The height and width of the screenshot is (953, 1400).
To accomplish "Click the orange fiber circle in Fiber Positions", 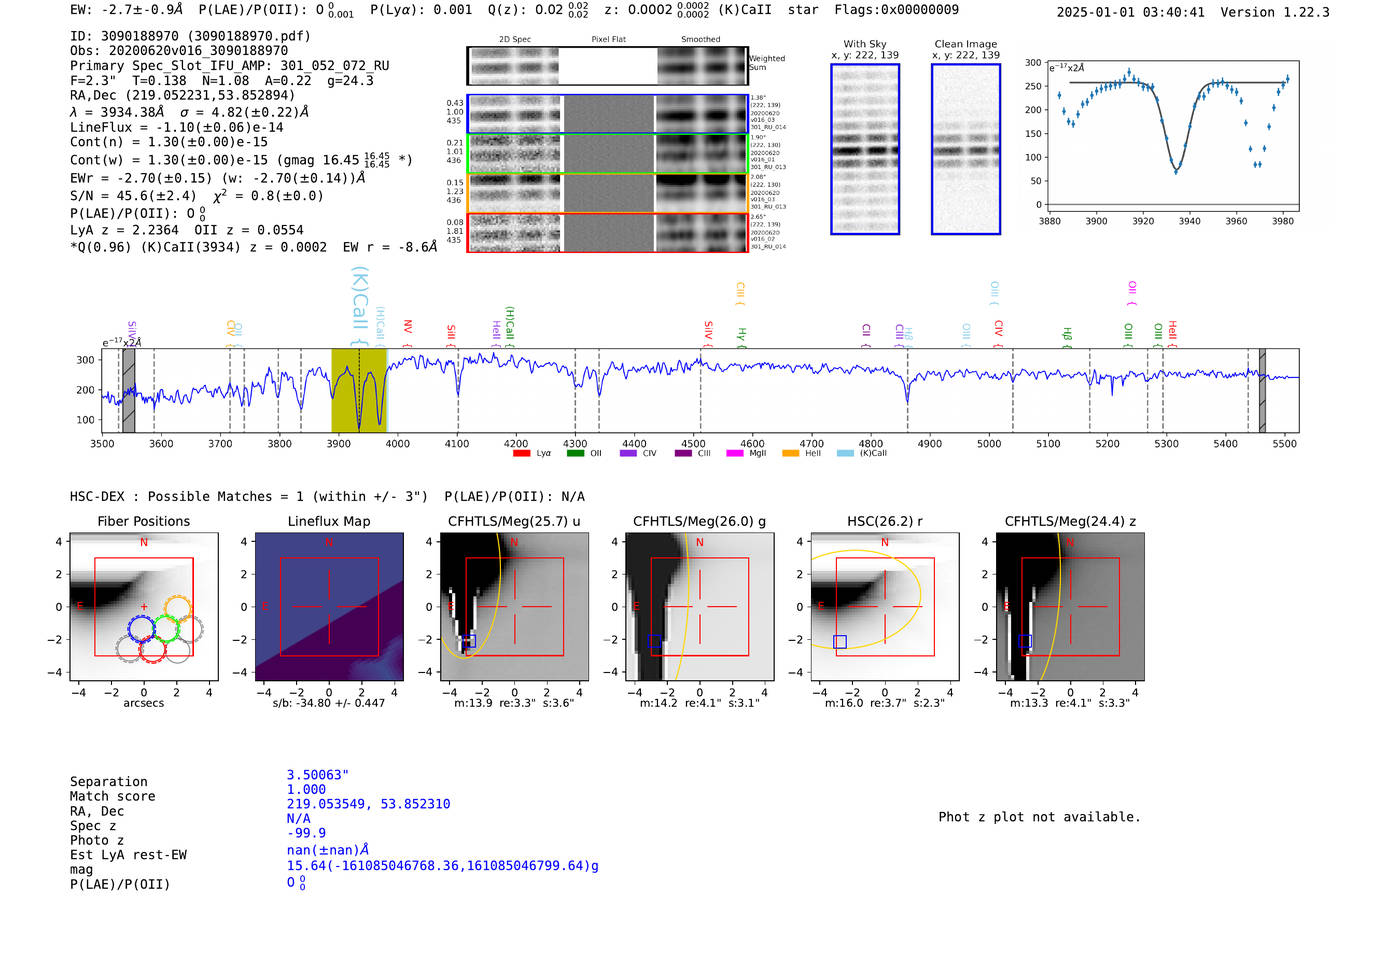I will pyautogui.click(x=177, y=609).
